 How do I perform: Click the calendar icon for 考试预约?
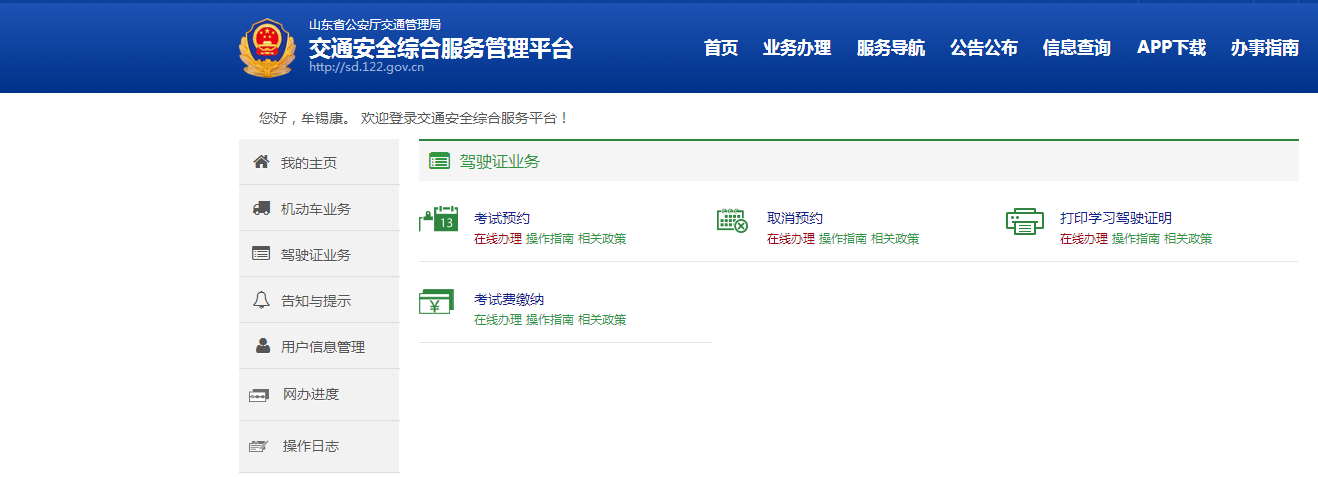click(438, 220)
